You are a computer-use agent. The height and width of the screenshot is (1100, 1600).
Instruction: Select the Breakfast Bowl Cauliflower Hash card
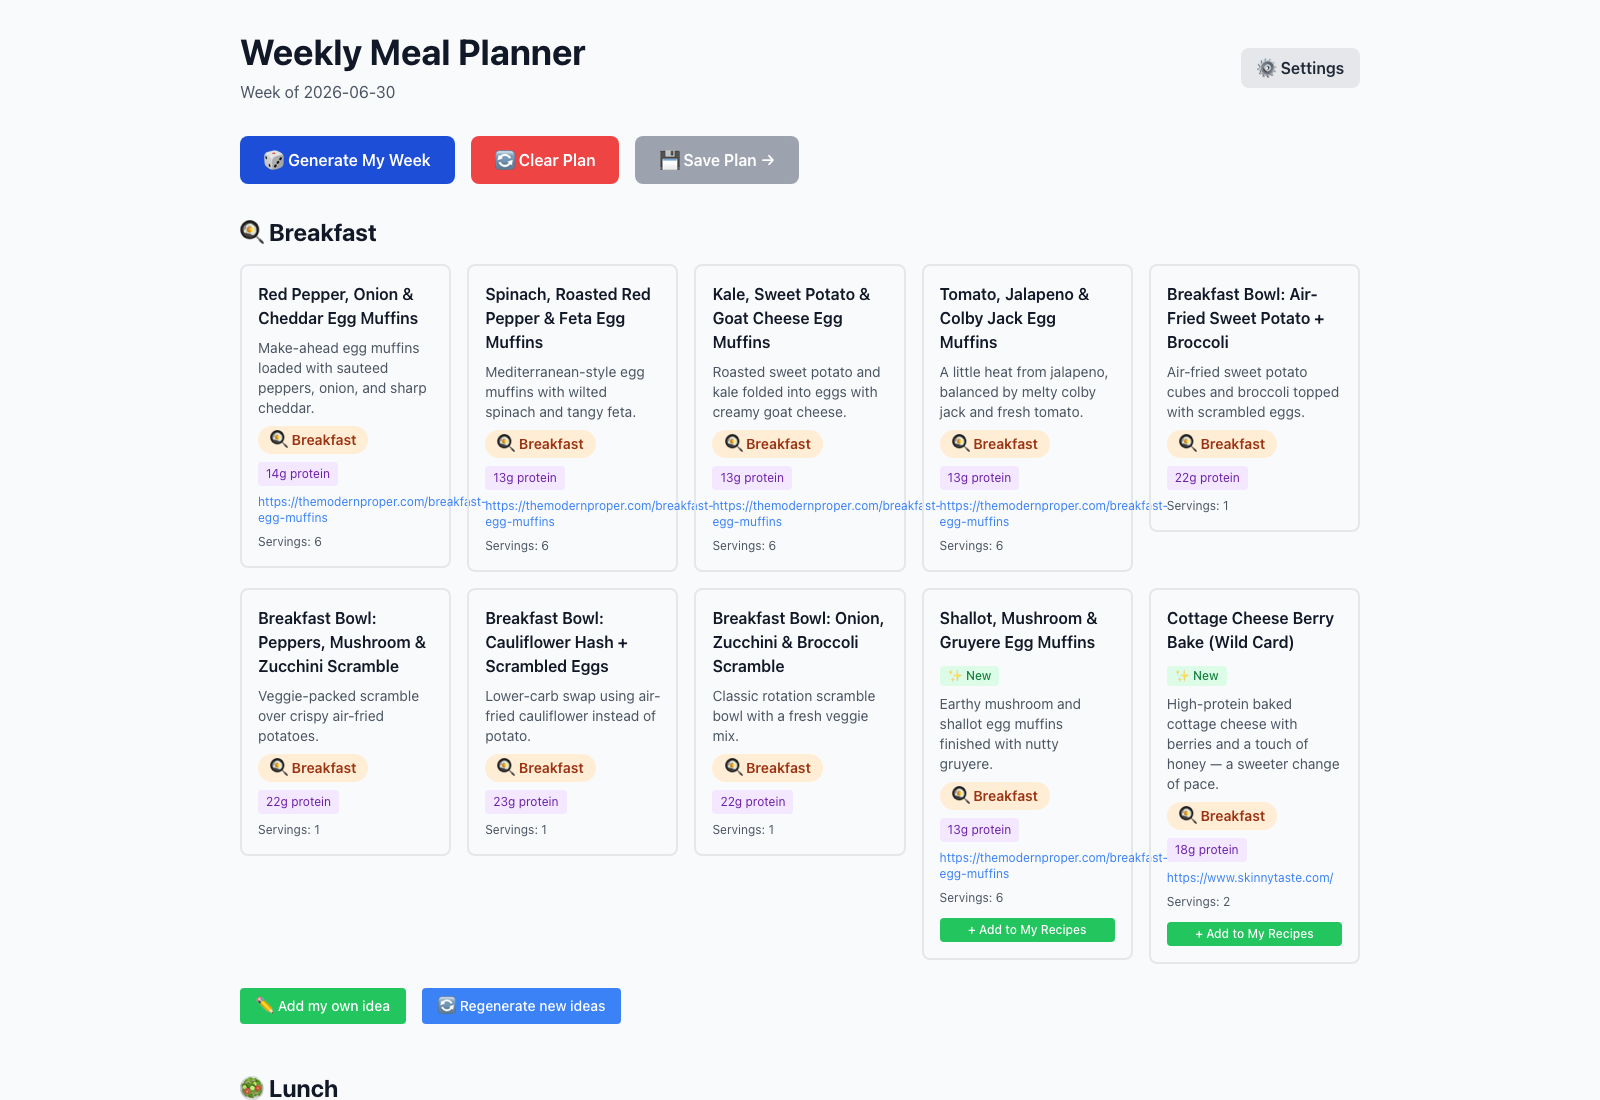[572, 722]
